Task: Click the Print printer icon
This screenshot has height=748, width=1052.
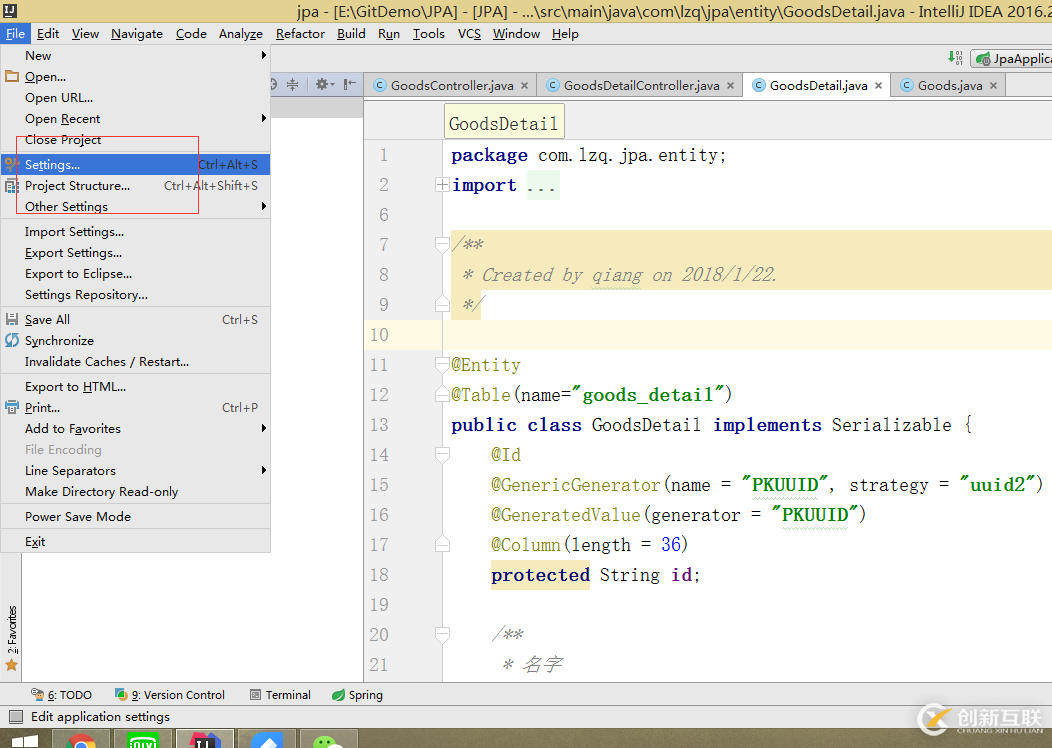Action: click(12, 407)
